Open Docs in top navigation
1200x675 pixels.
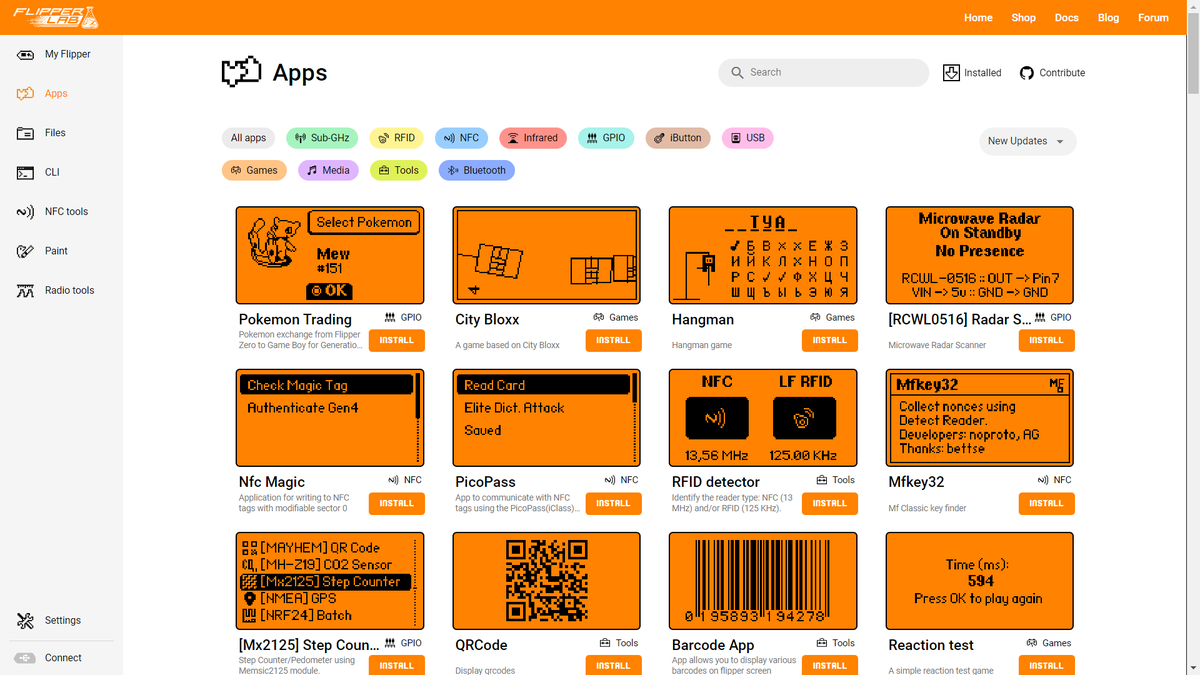[1066, 17]
